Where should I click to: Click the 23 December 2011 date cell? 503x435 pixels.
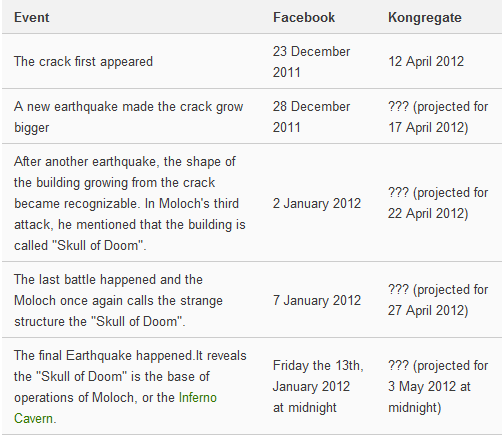click(311, 62)
